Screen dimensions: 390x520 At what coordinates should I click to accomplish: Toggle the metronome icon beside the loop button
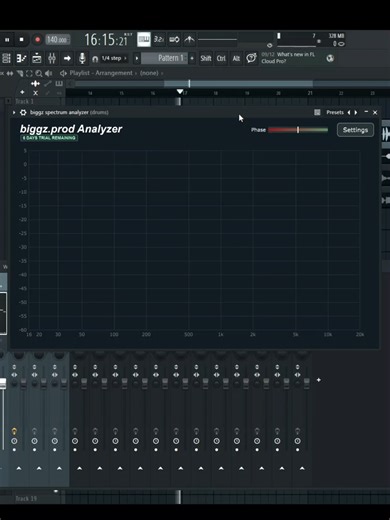pyautogui.click(x=189, y=40)
